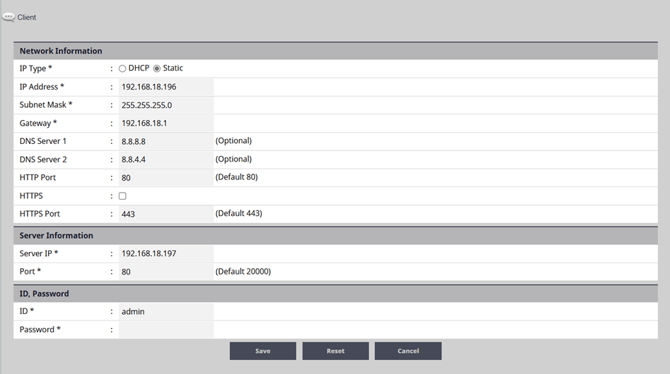The width and height of the screenshot is (670, 374).
Task: Edit the DNS Server 1 field
Action: click(166, 141)
